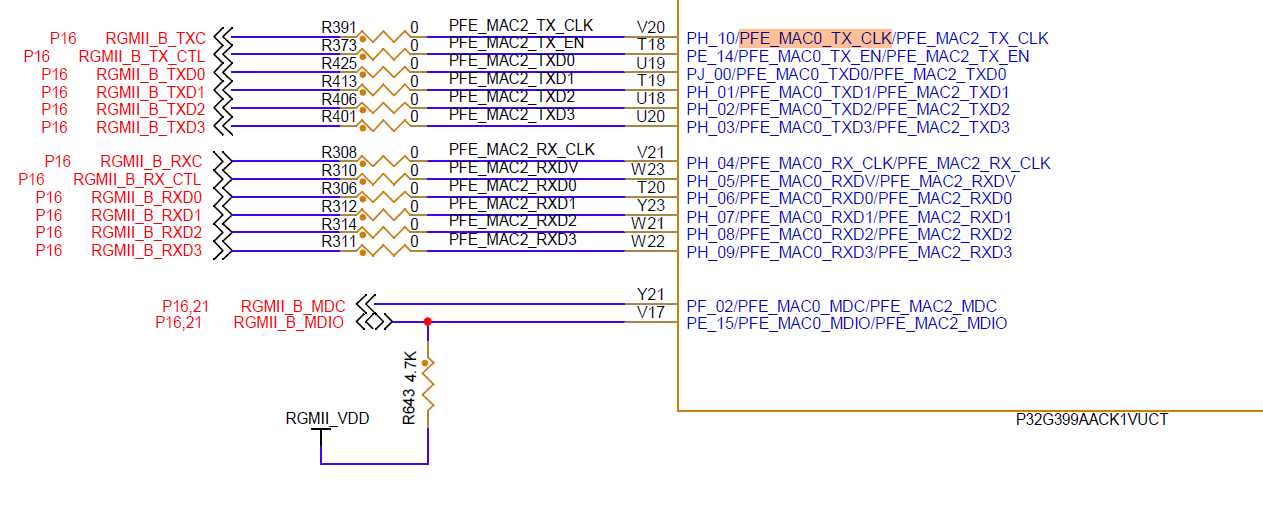Select the RGMII_B_TXC net label
1263x511 pixels.
[x=156, y=38]
